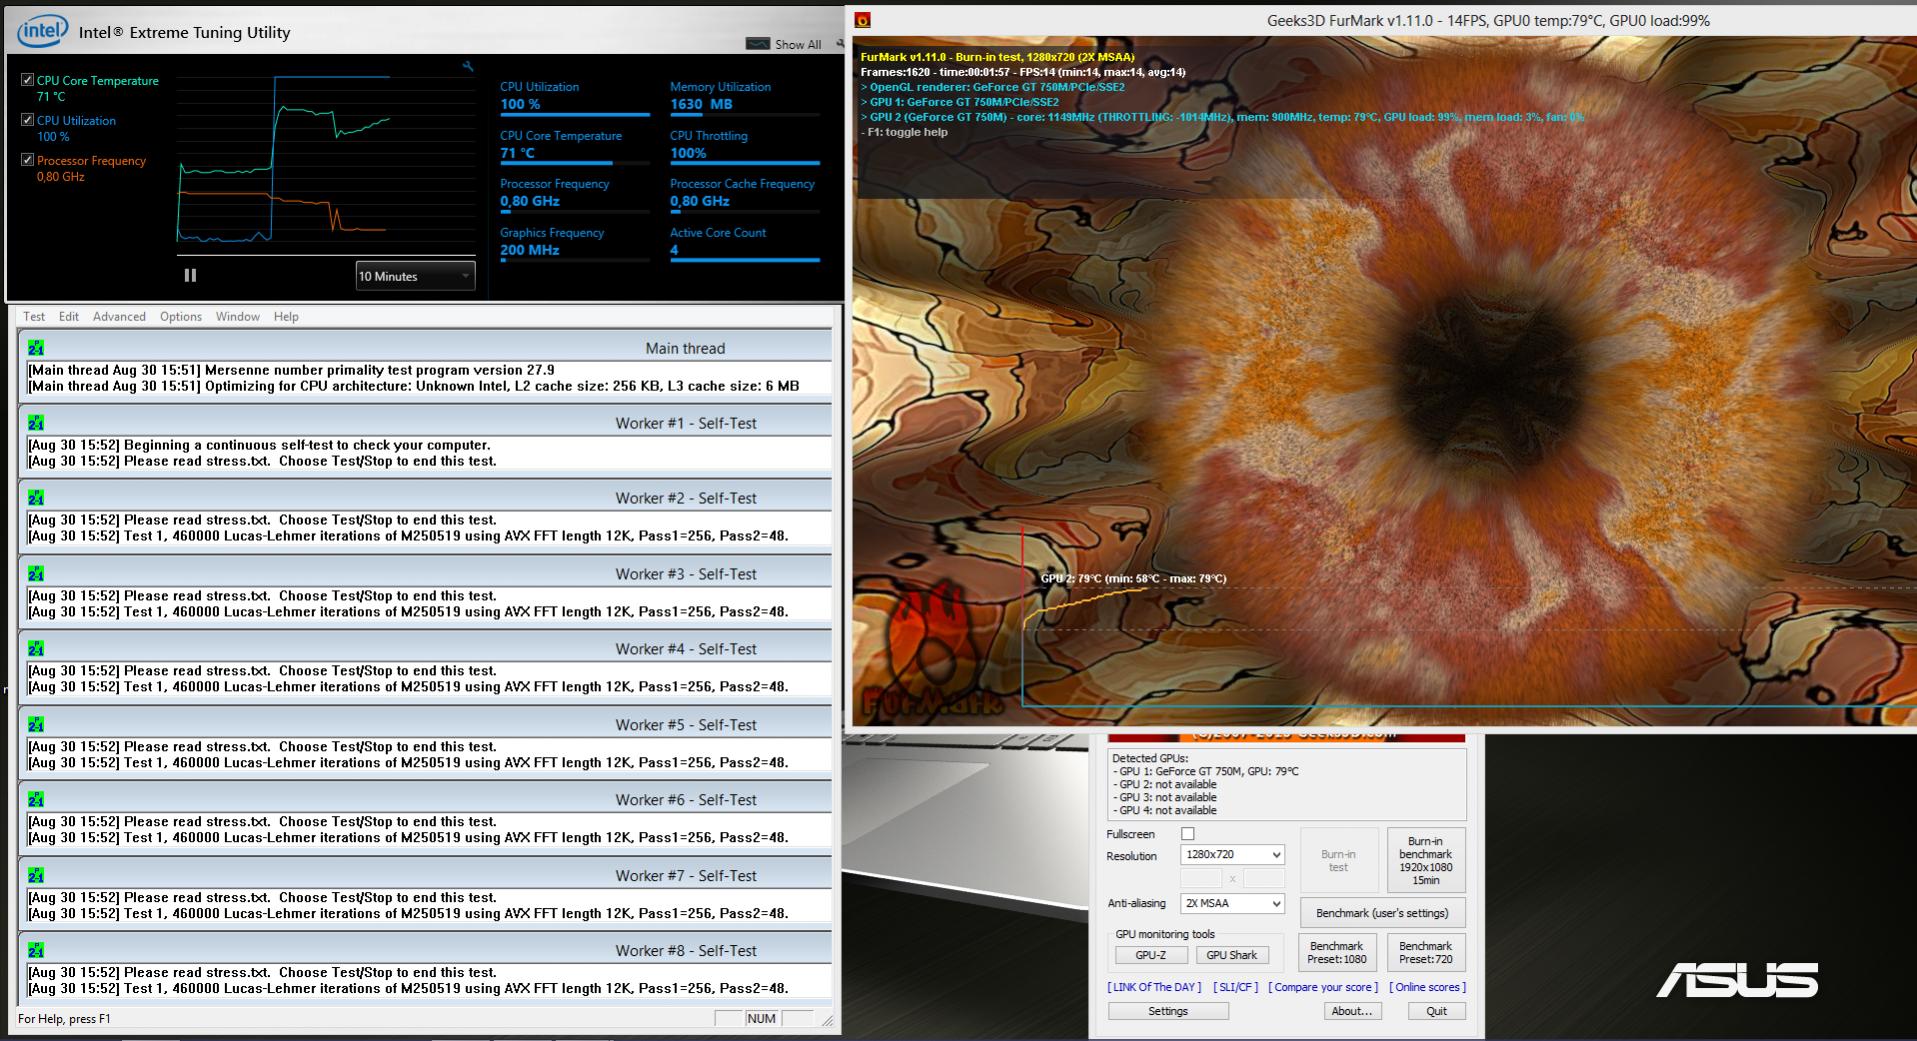The image size is (1917, 1041).
Task: Click the Prime95 icon of Worker #5 window
Action: 36,725
